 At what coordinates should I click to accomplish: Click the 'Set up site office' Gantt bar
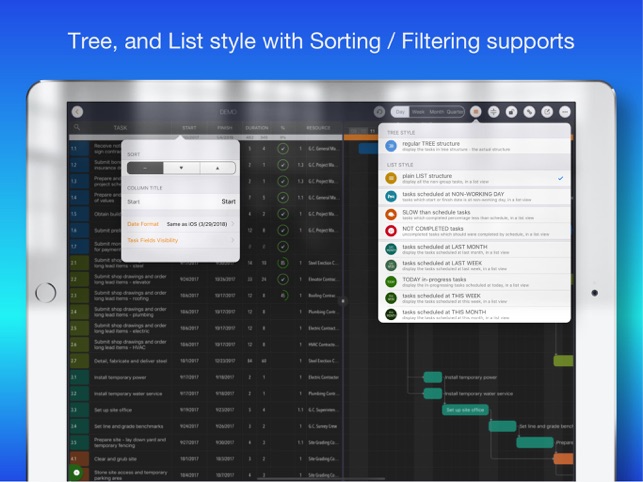pos(465,410)
